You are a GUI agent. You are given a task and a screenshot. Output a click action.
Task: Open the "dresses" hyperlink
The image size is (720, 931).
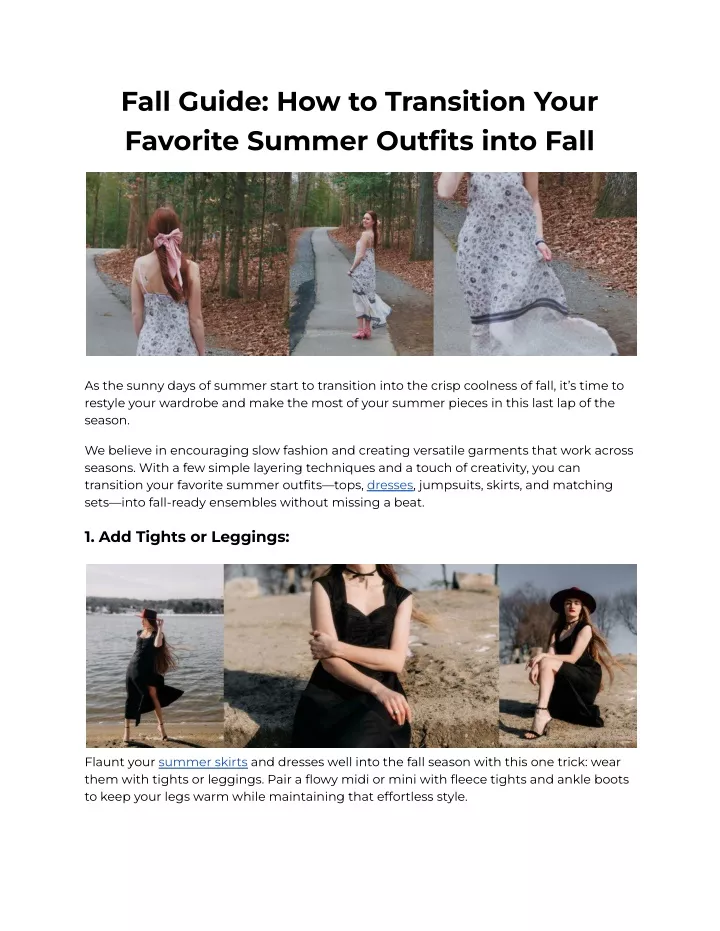(x=389, y=485)
